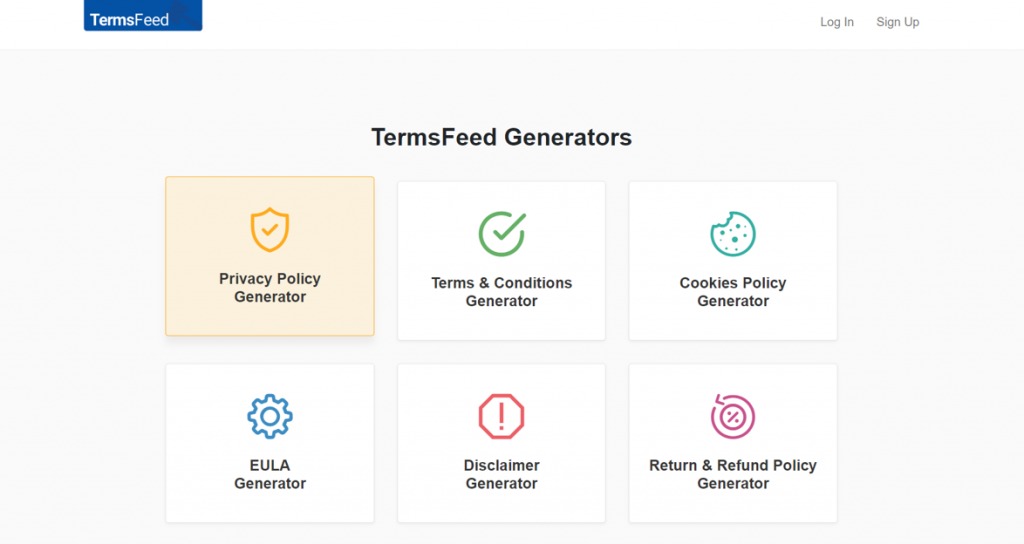This screenshot has height=544, width=1024.
Task: Click the "TermsFeed Generators" page heading
Action: pyautogui.click(x=502, y=137)
